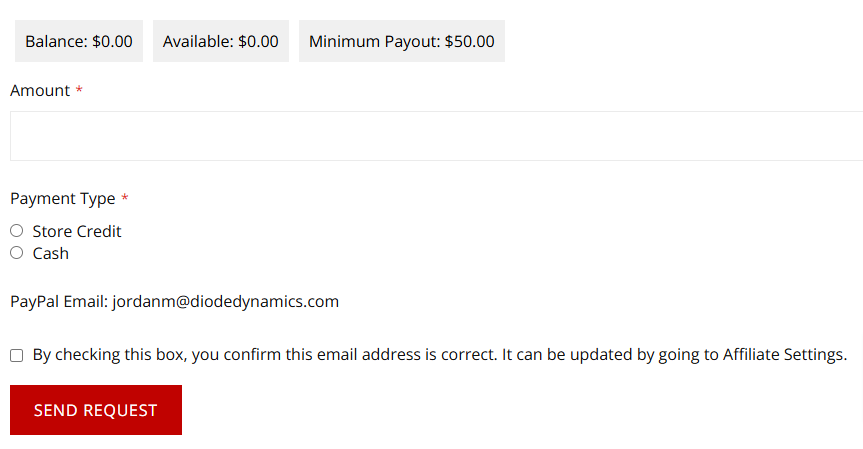Click the 'Affiliate Settings' text in the confirmation
Image resolution: width=863 pixels, height=449 pixels.
click(x=784, y=354)
